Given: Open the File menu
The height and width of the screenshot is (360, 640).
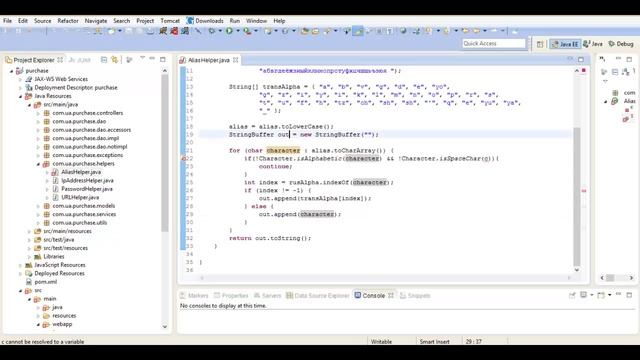Looking at the screenshot, I should pyautogui.click(x=7, y=20).
